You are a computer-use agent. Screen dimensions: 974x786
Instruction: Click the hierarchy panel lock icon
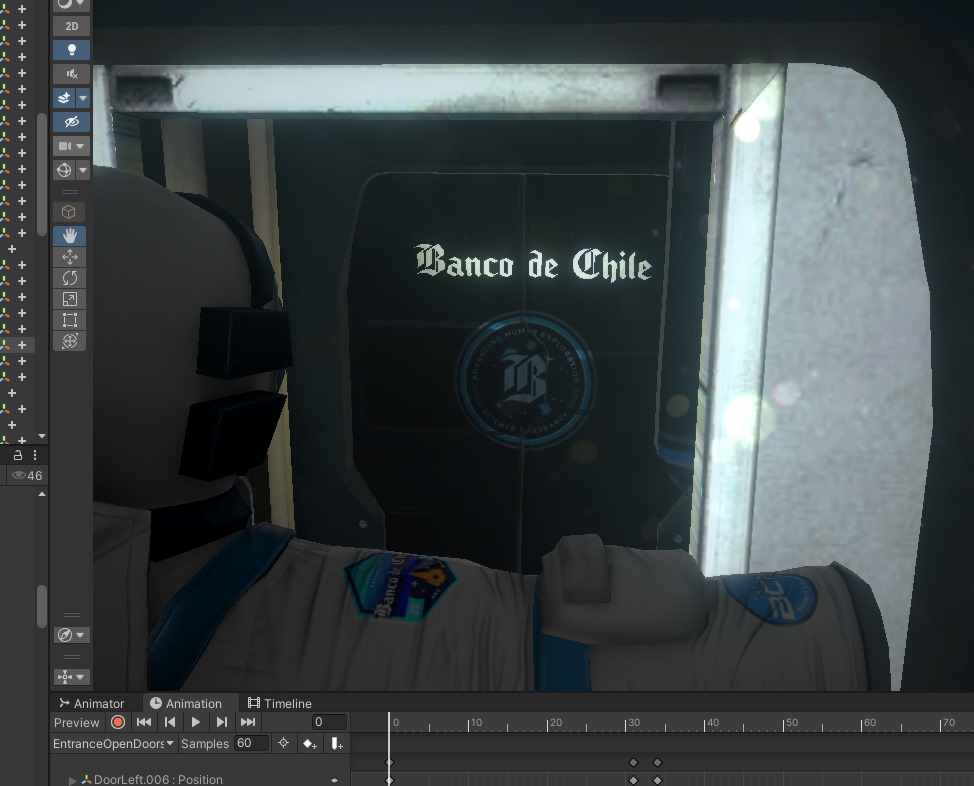(x=18, y=455)
